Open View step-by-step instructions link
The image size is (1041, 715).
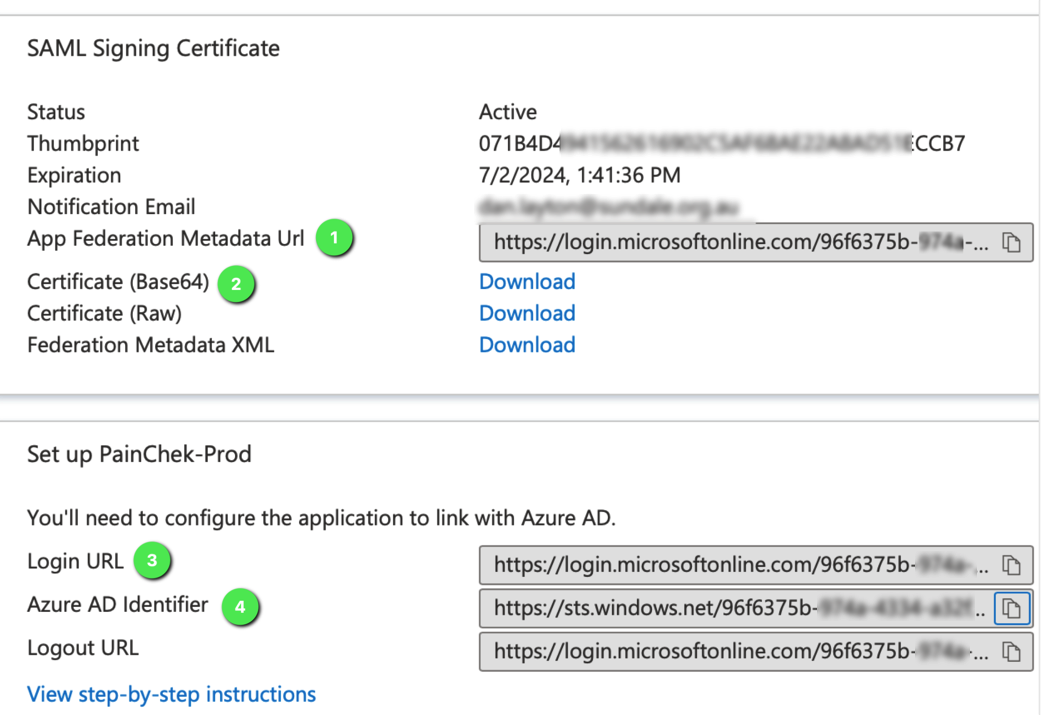(171, 694)
